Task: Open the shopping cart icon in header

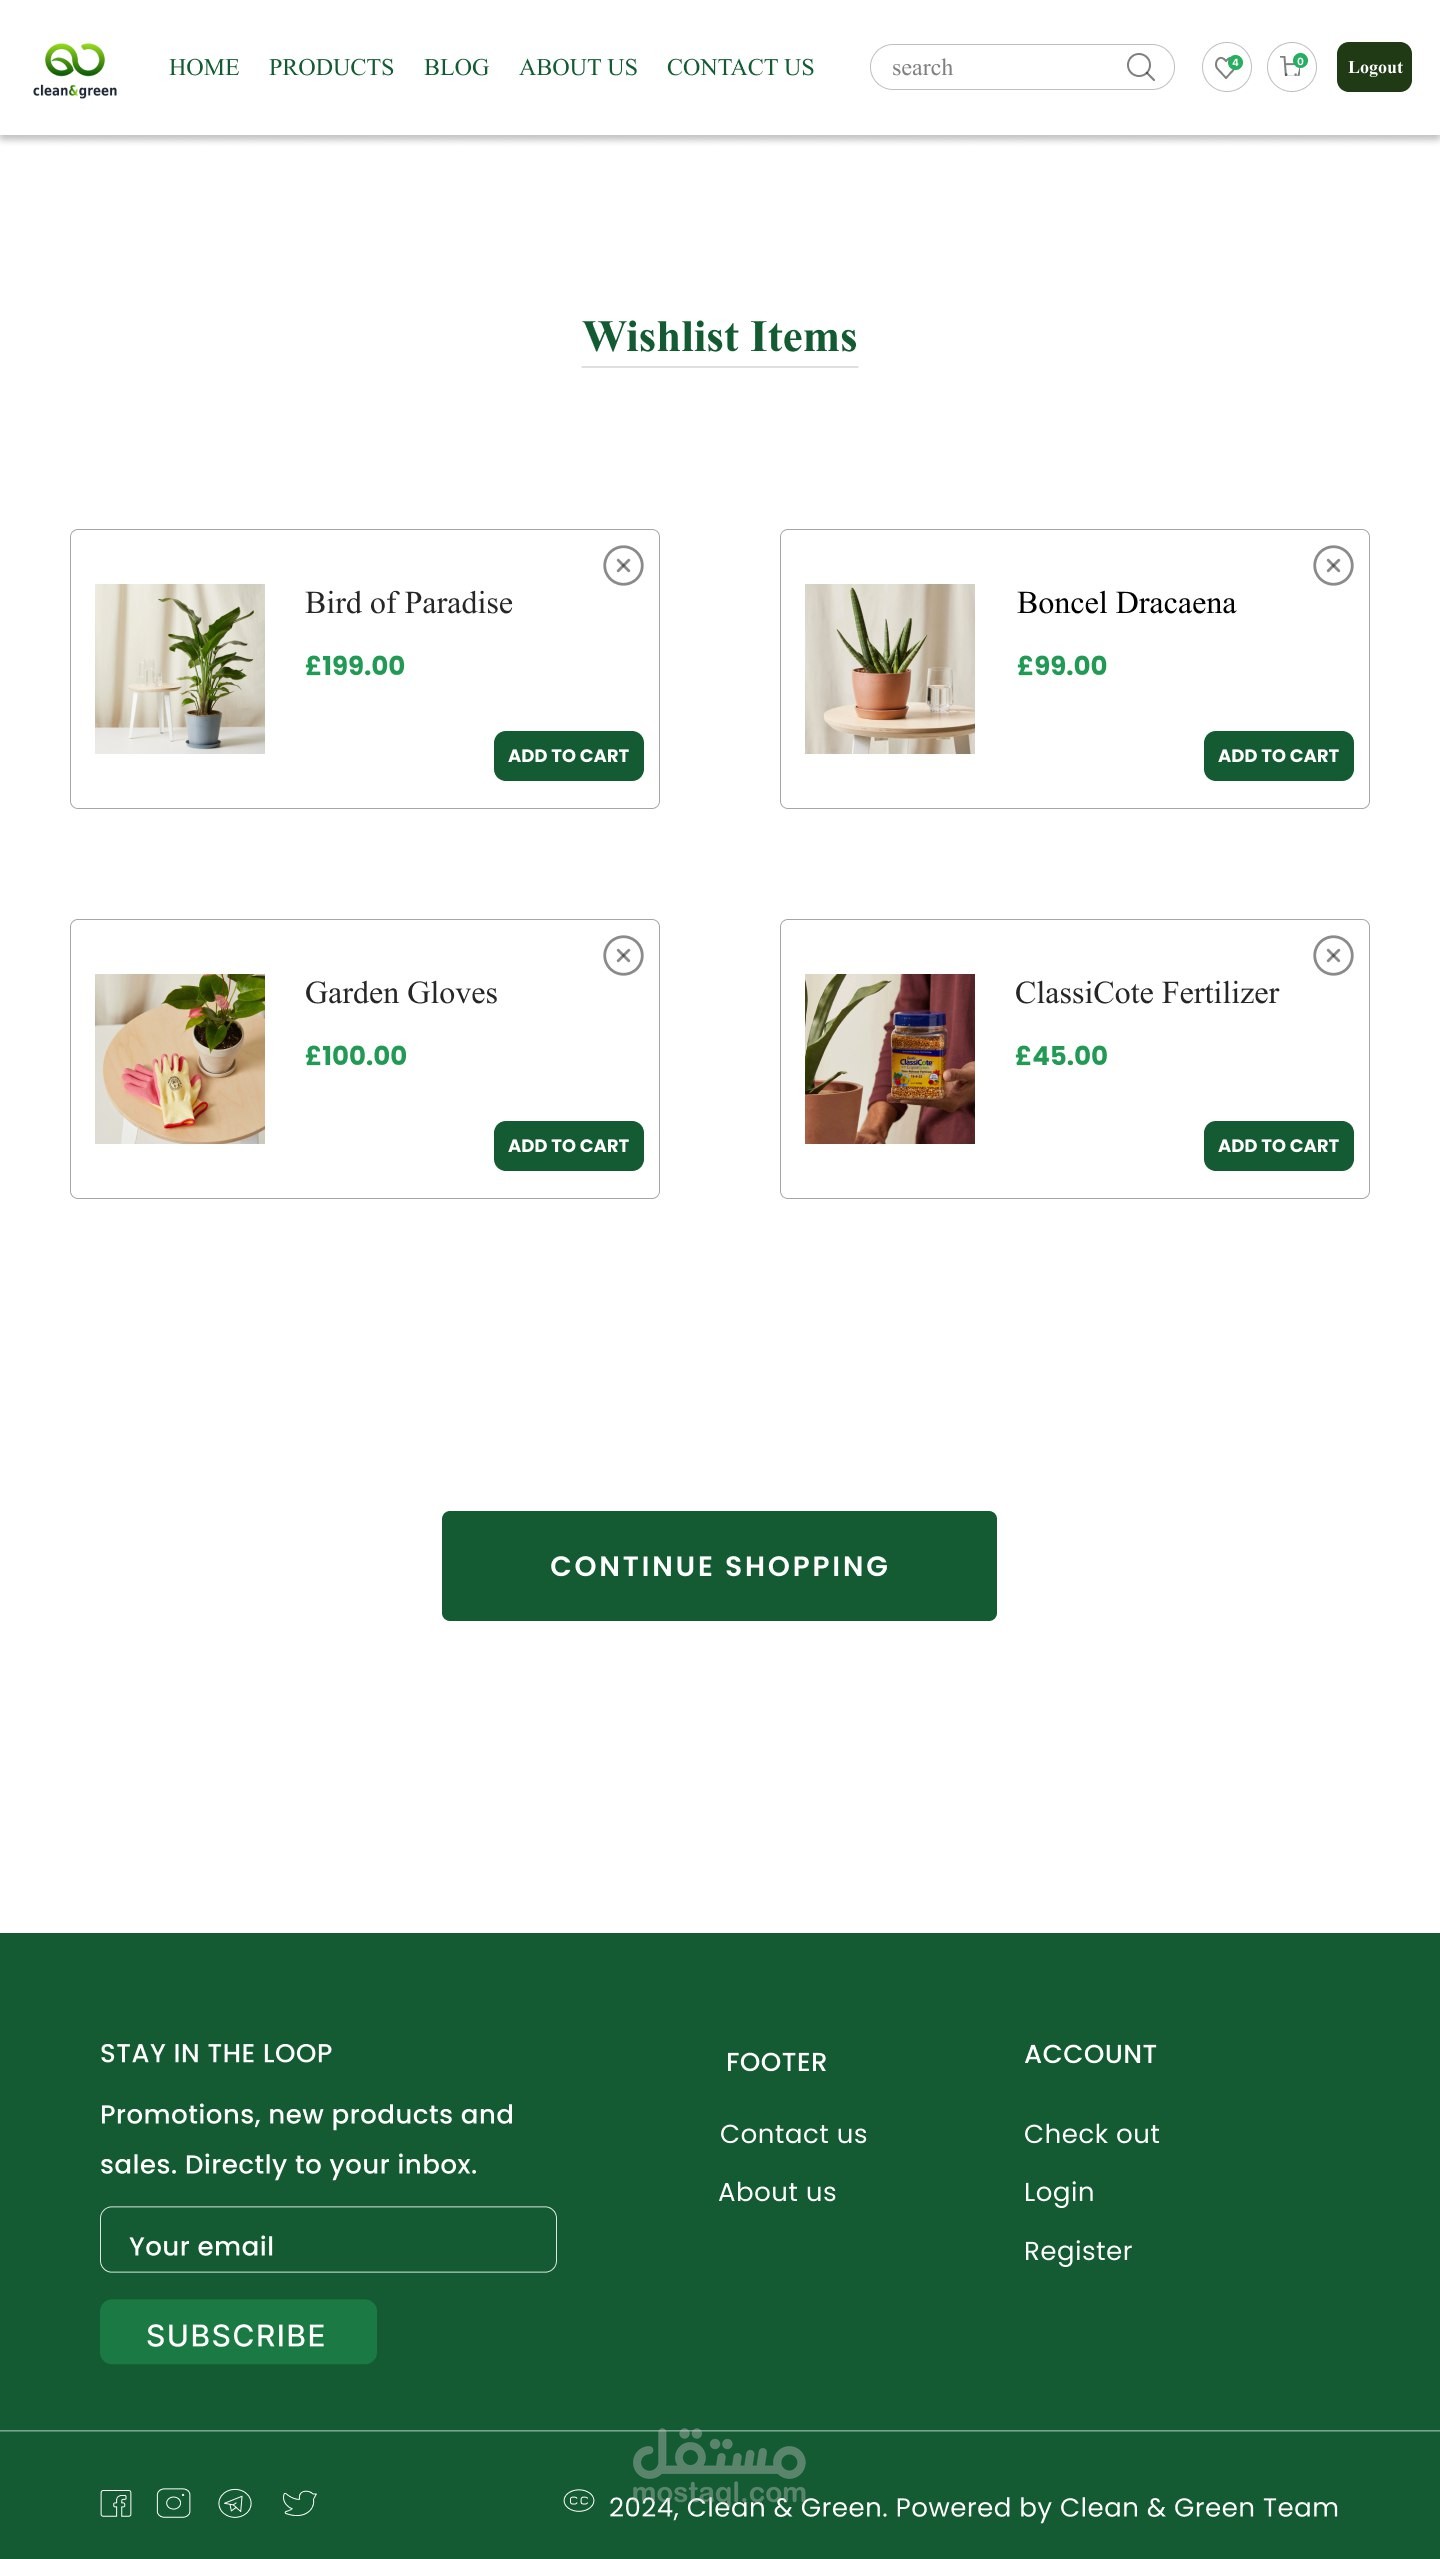Action: tap(1292, 67)
